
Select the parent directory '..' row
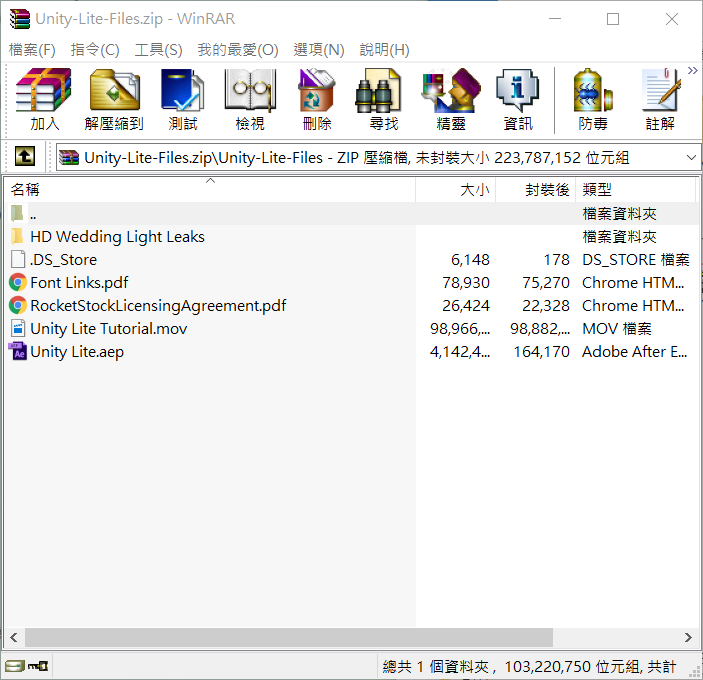[350, 213]
